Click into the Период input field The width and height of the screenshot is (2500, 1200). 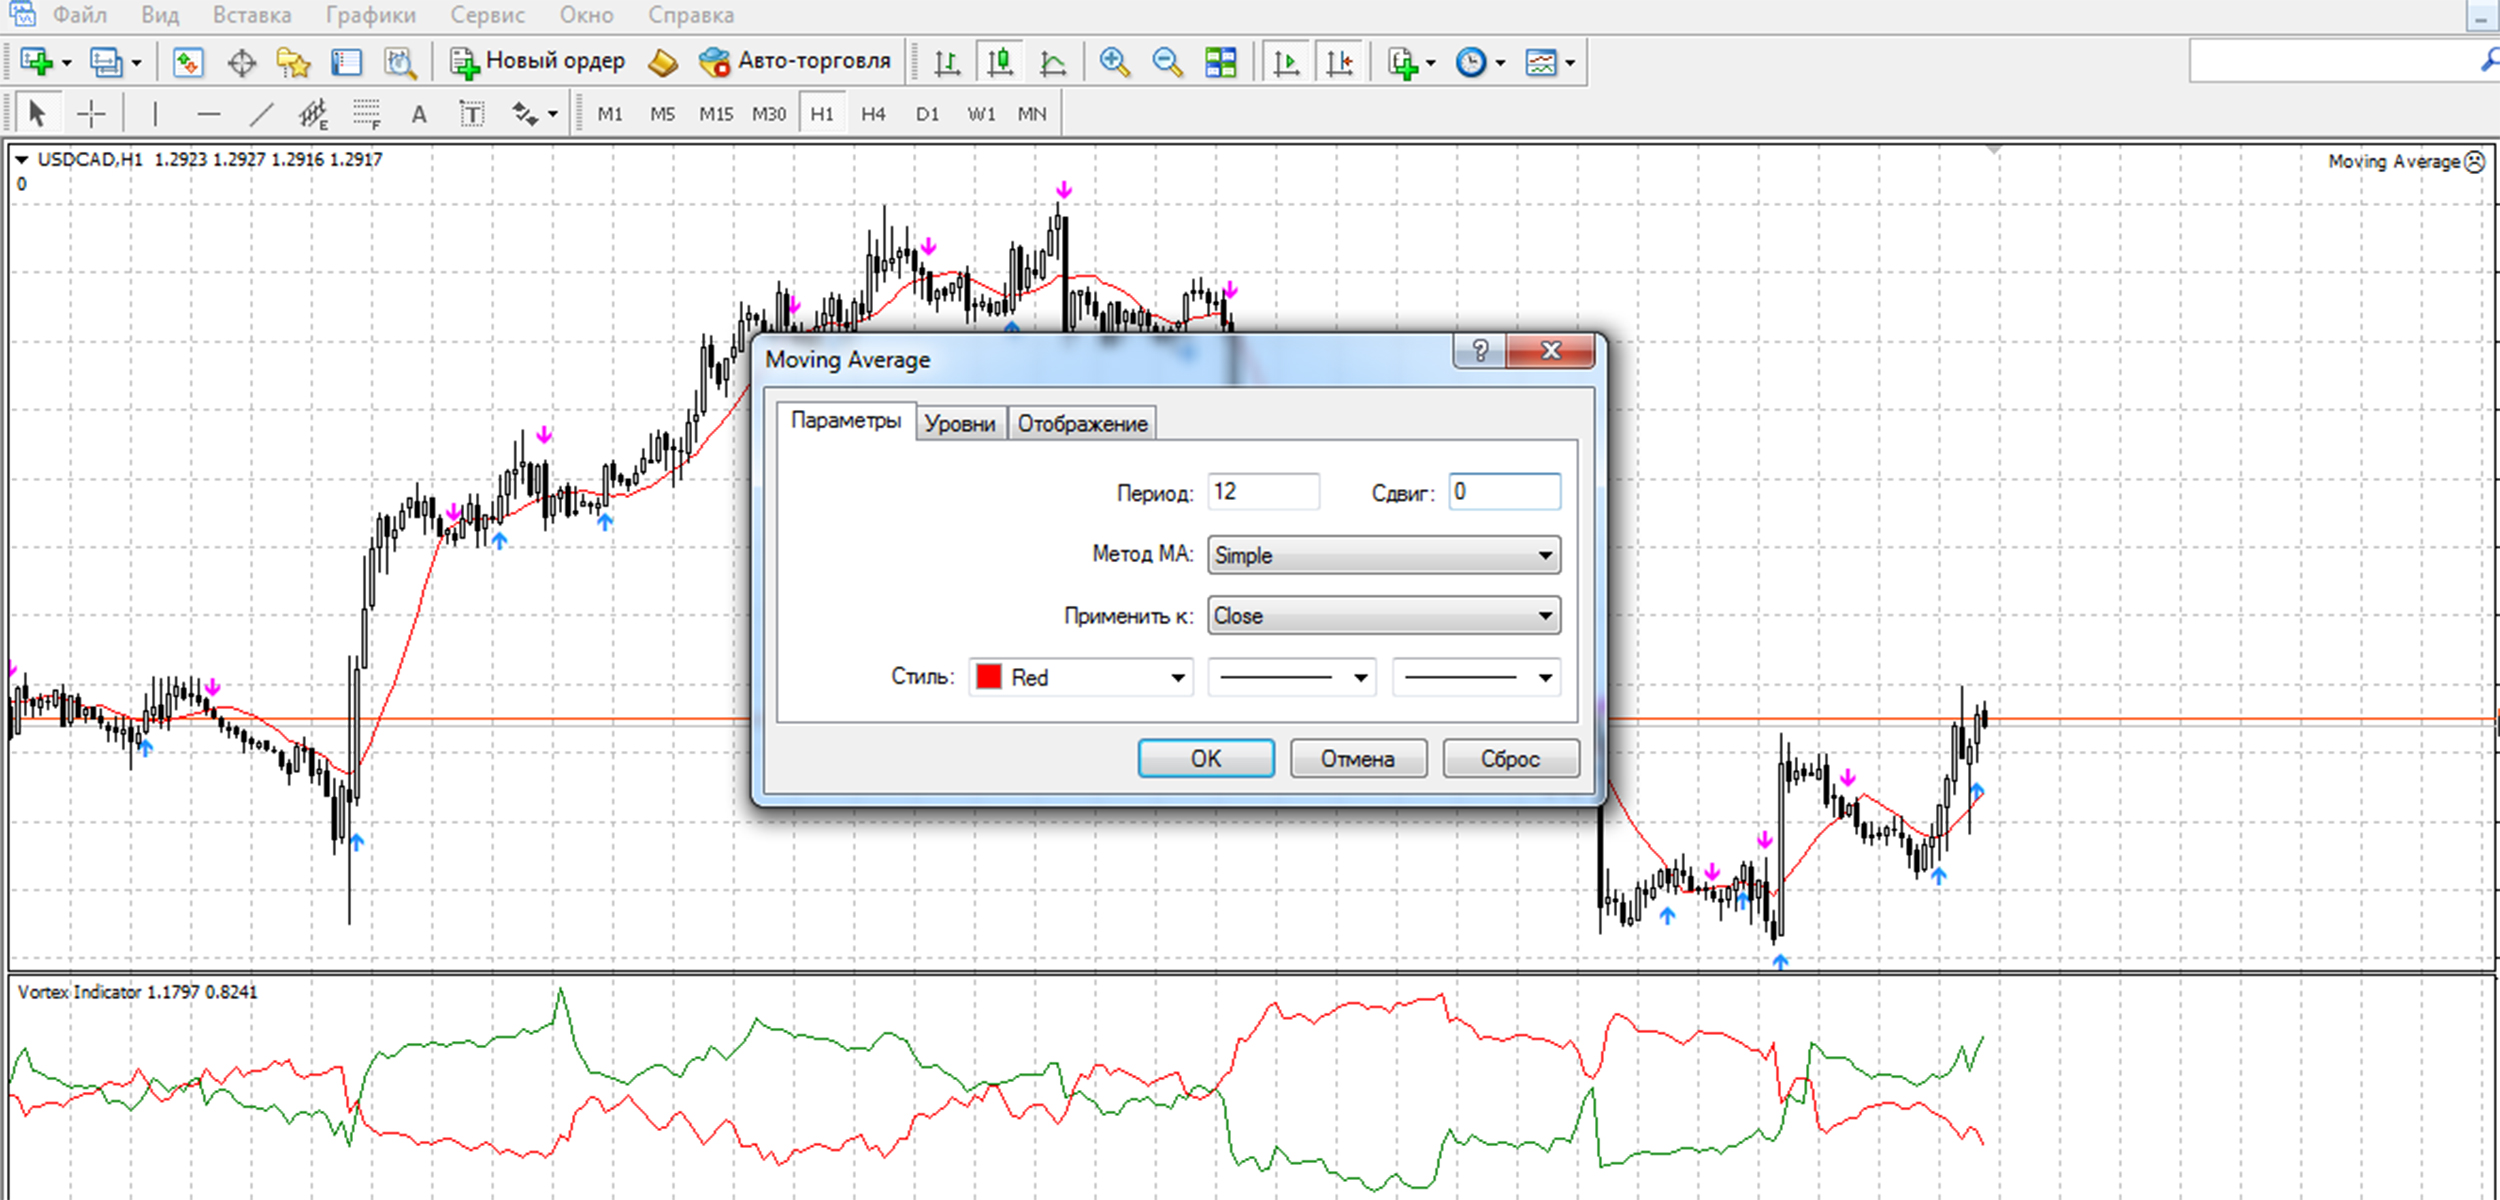pos(1263,492)
